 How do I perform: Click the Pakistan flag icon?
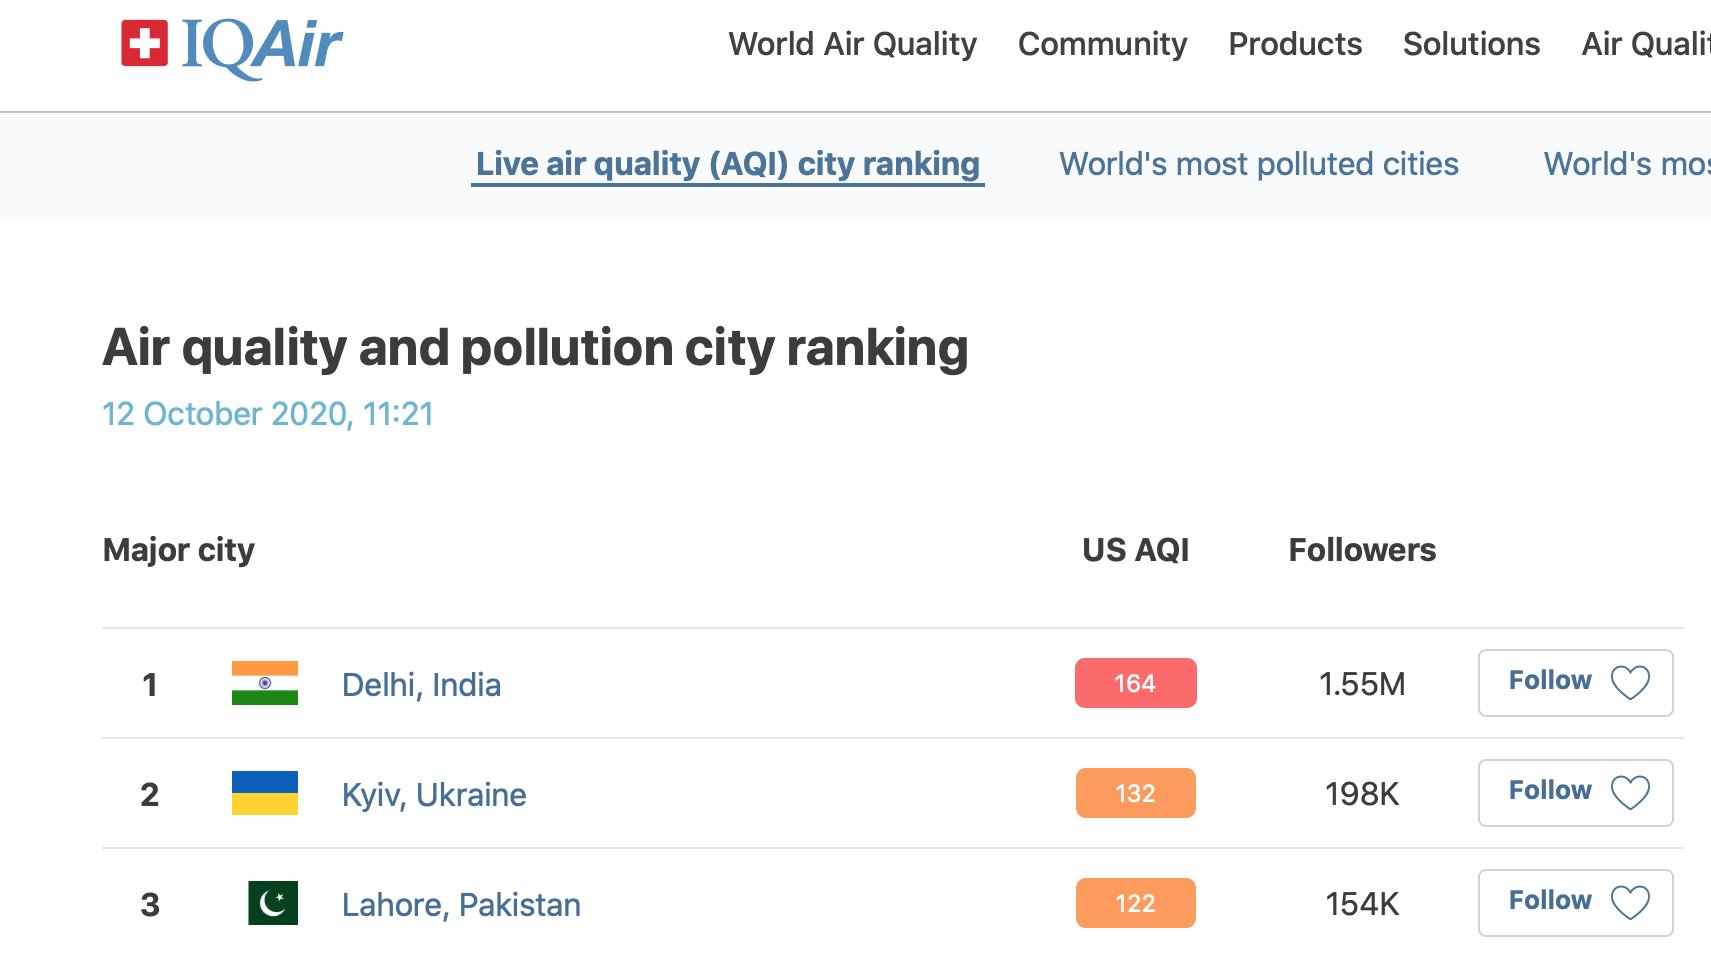(272, 903)
